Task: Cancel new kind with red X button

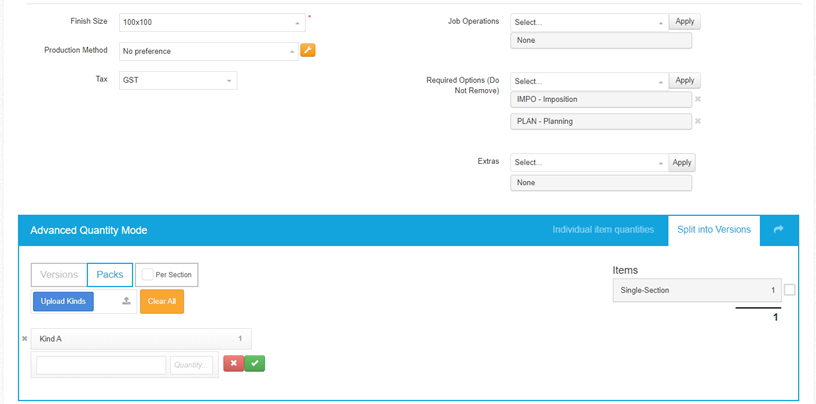Action: tap(234, 363)
